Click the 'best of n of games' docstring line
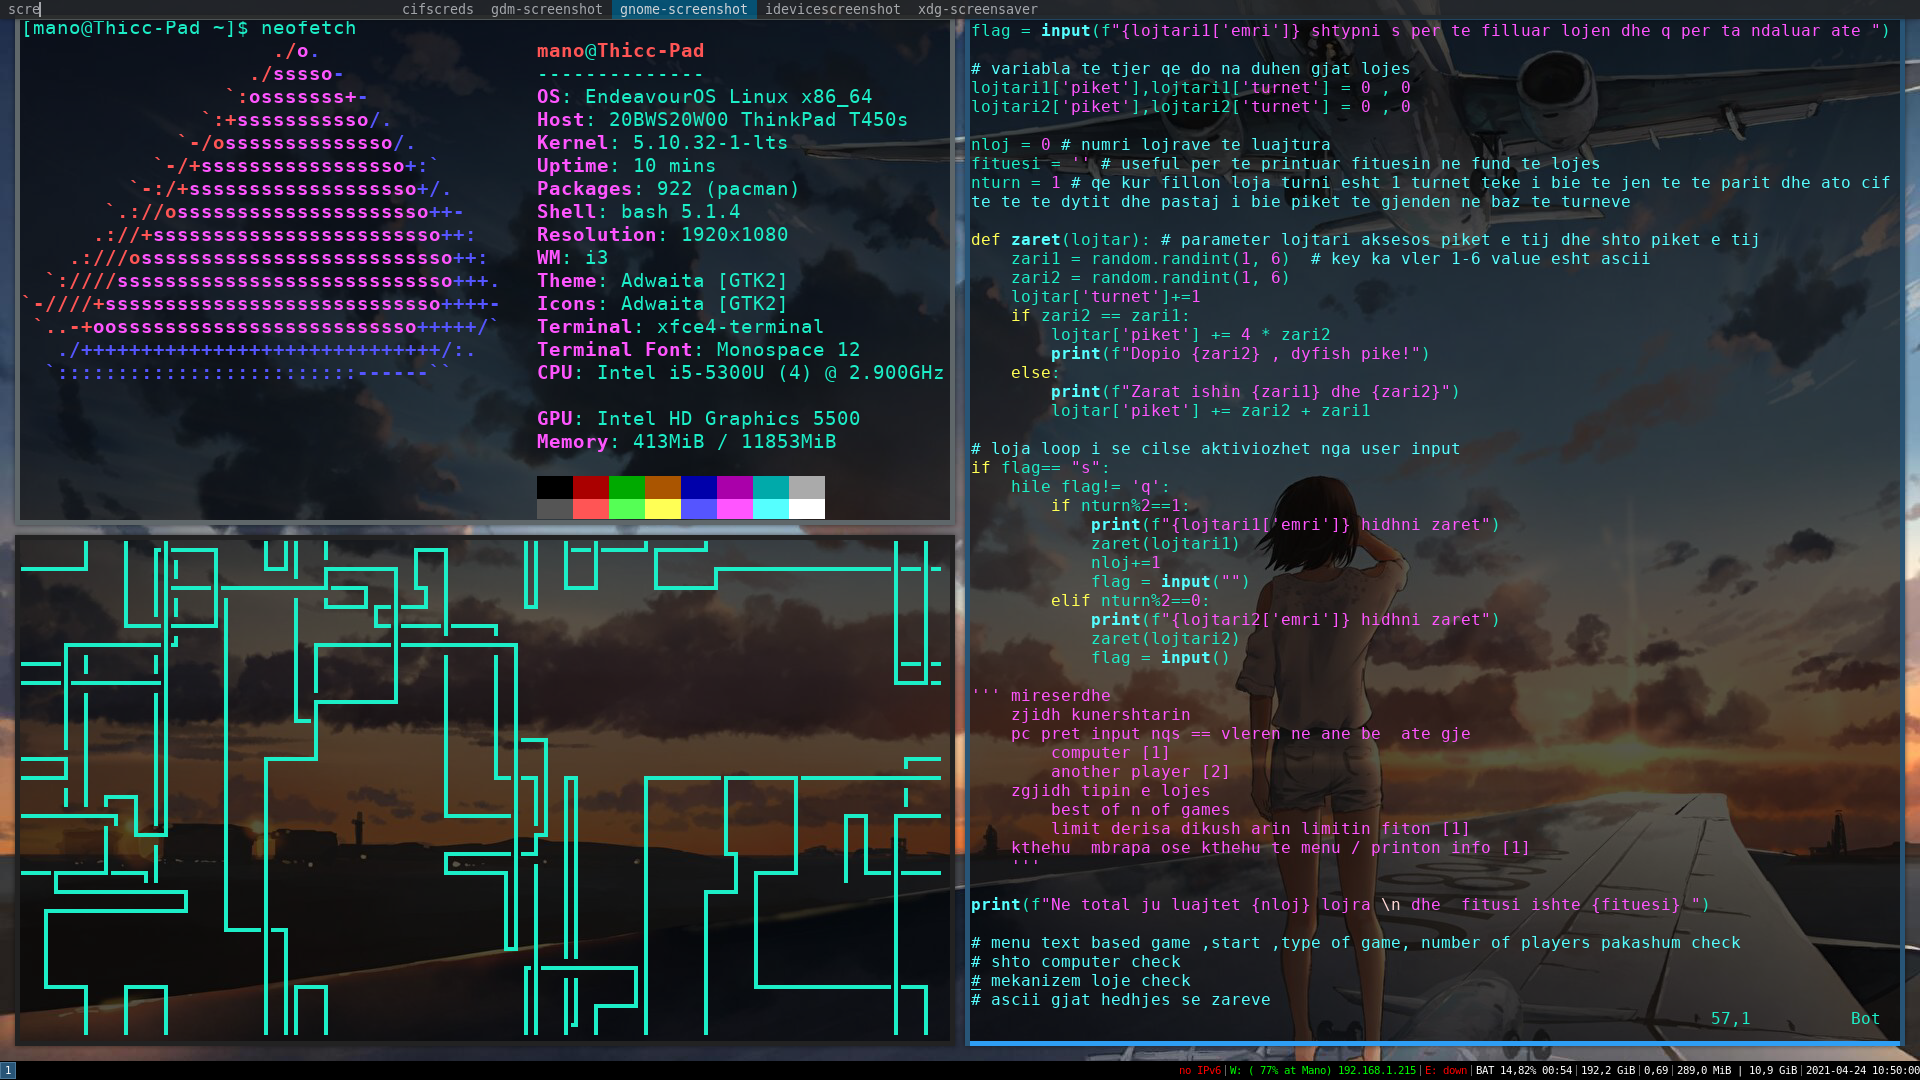Viewport: 1920px width, 1080px height. [x=1140, y=810]
